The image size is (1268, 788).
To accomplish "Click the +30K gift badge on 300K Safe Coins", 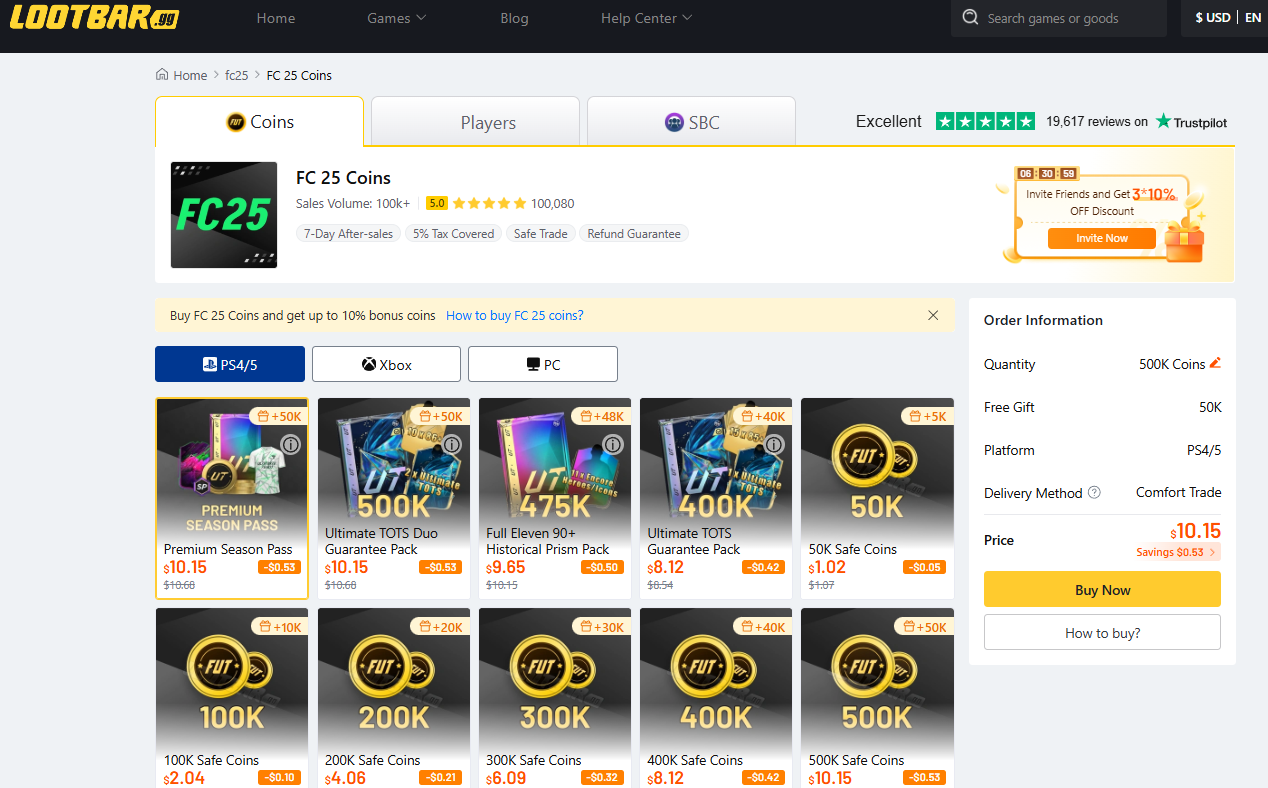I will coord(601,627).
